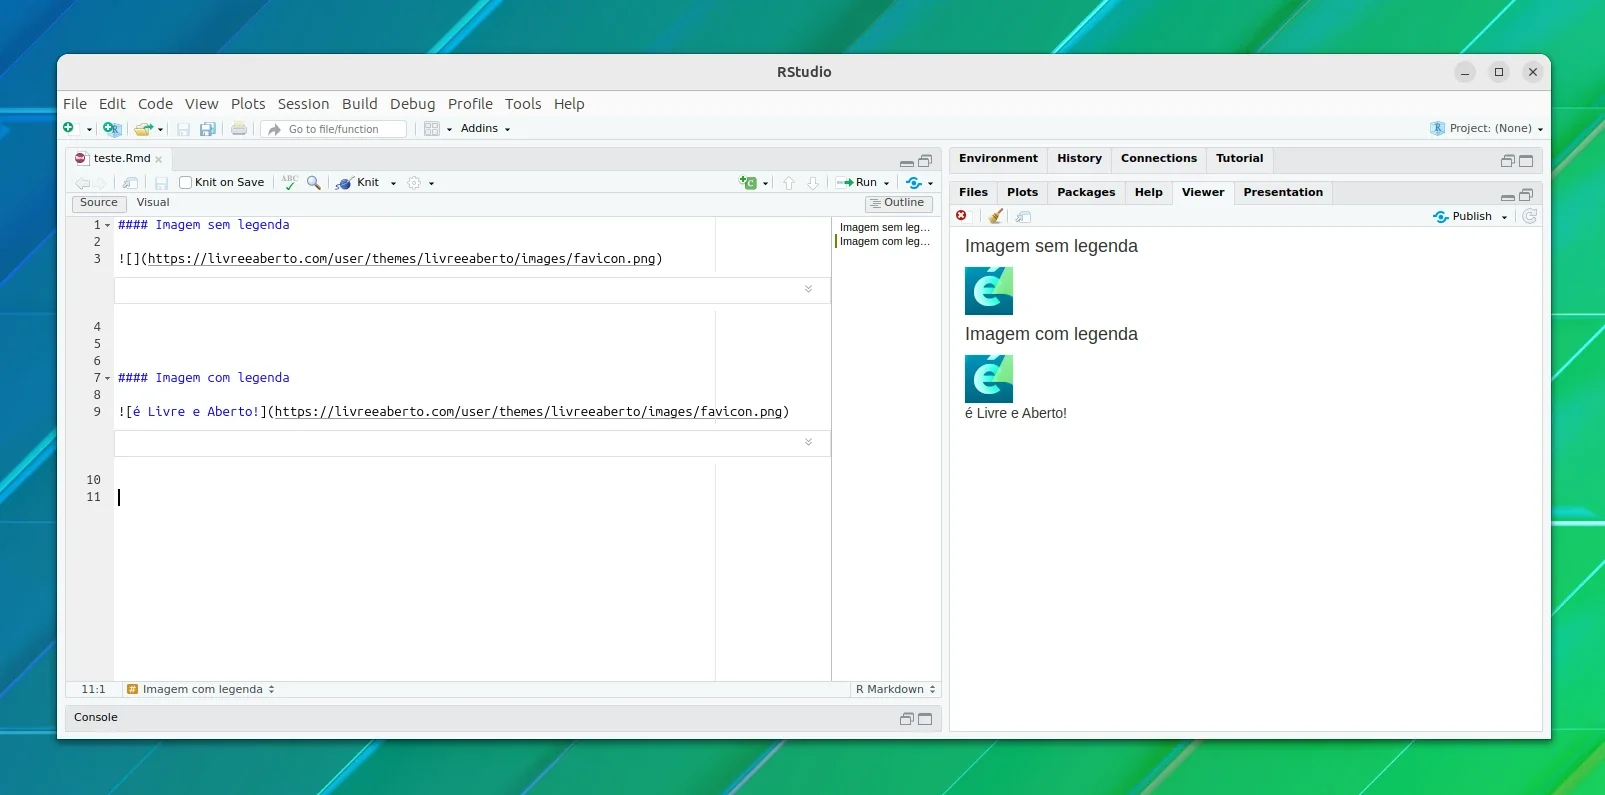Viewport: 1605px width, 795px height.
Task: Open the Knit options dropdown arrow
Action: pos(393,183)
